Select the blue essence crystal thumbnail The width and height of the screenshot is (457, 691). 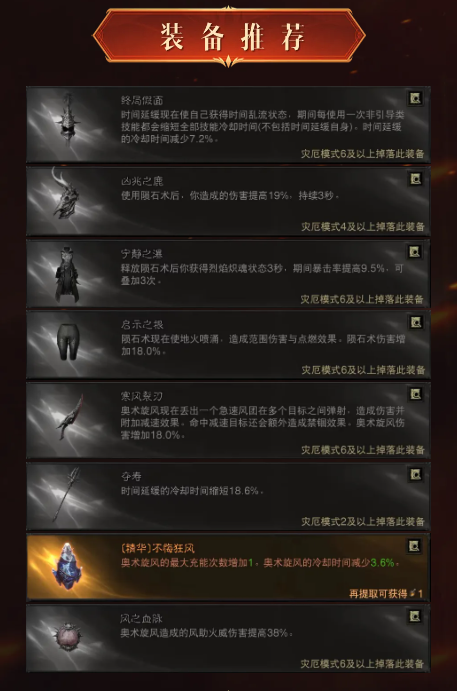66,566
